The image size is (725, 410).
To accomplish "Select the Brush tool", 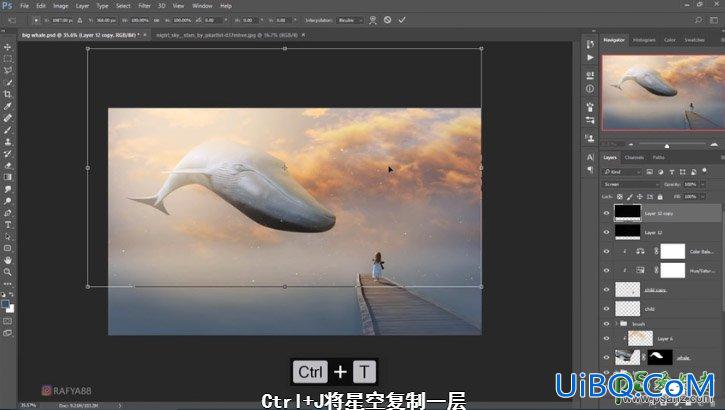I will [x=7, y=130].
